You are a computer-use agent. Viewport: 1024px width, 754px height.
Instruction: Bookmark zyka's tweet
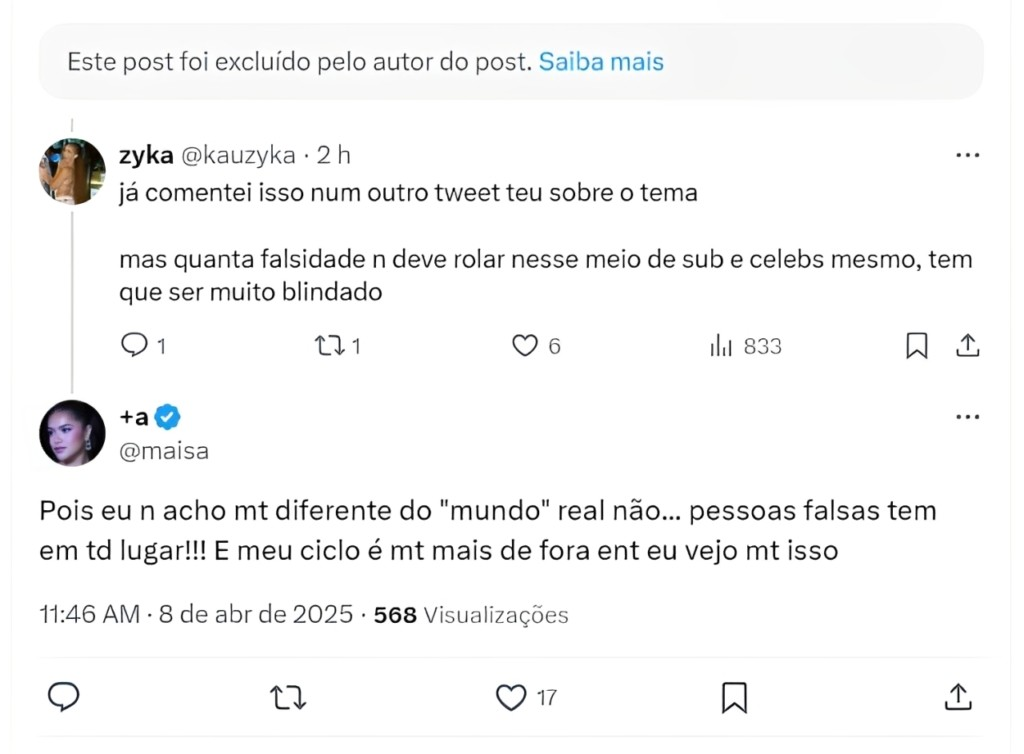(916, 346)
